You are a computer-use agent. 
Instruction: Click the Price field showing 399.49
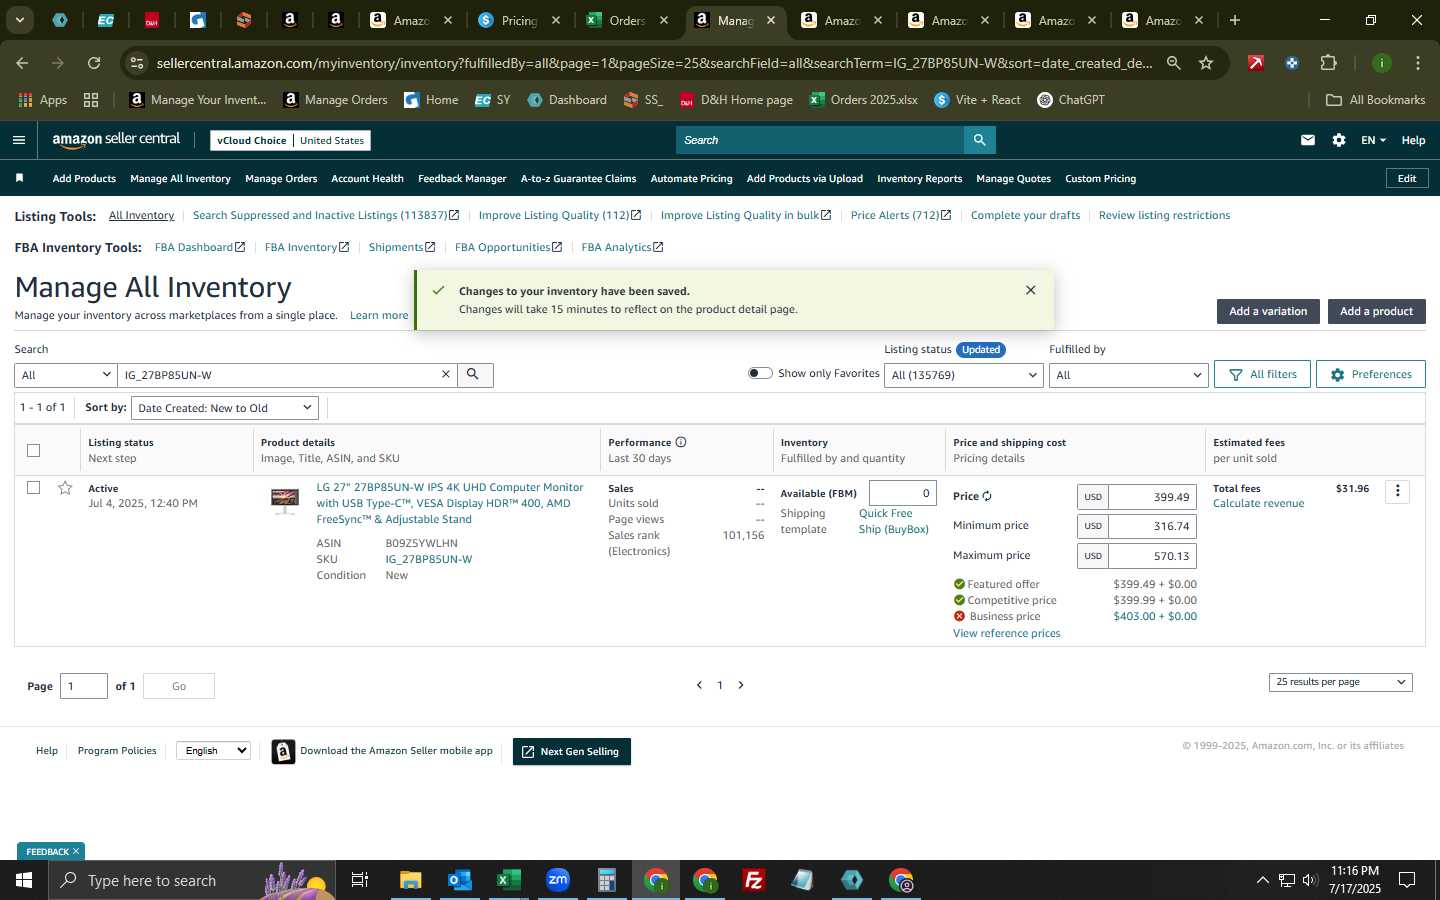pos(1152,497)
